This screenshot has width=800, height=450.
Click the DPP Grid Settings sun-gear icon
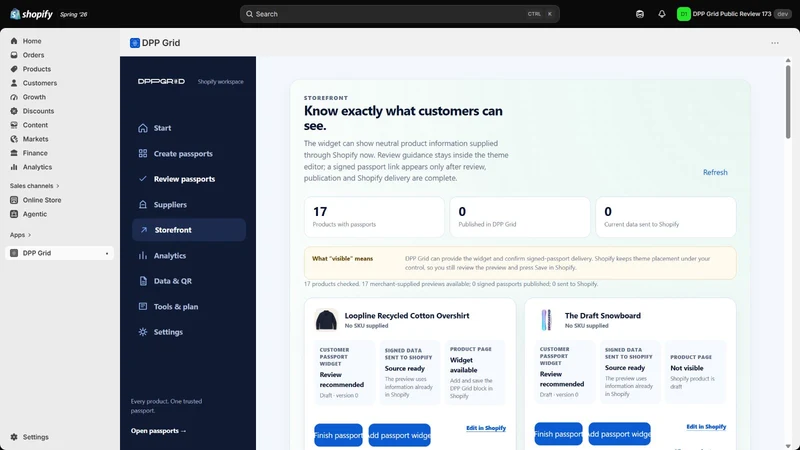[x=143, y=332]
